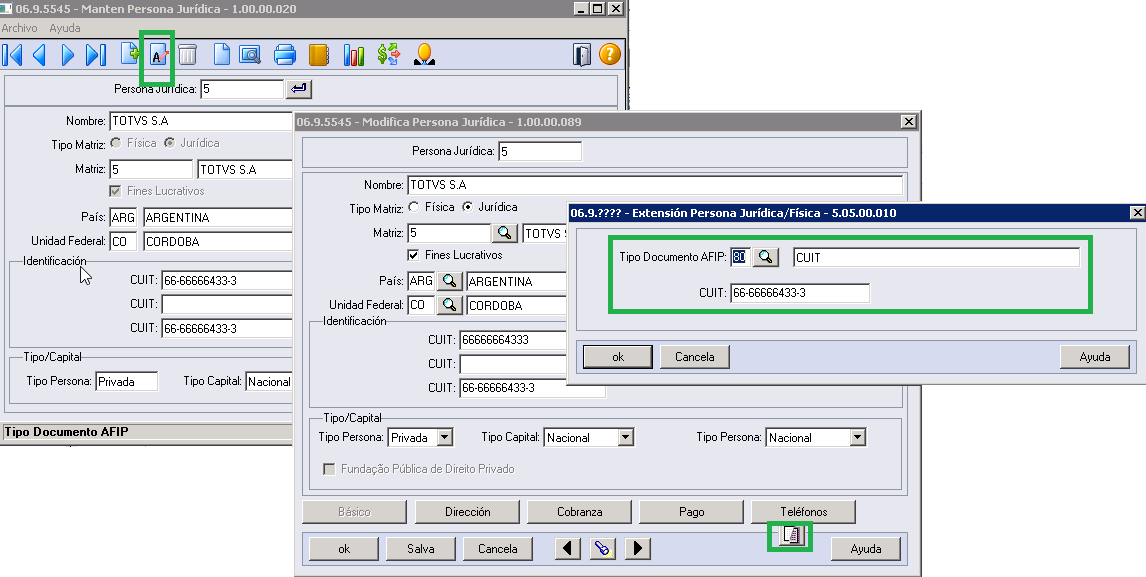The width and height of the screenshot is (1146, 577).
Task: Click the modify record icon in Manten toolbar
Action: coord(159,56)
